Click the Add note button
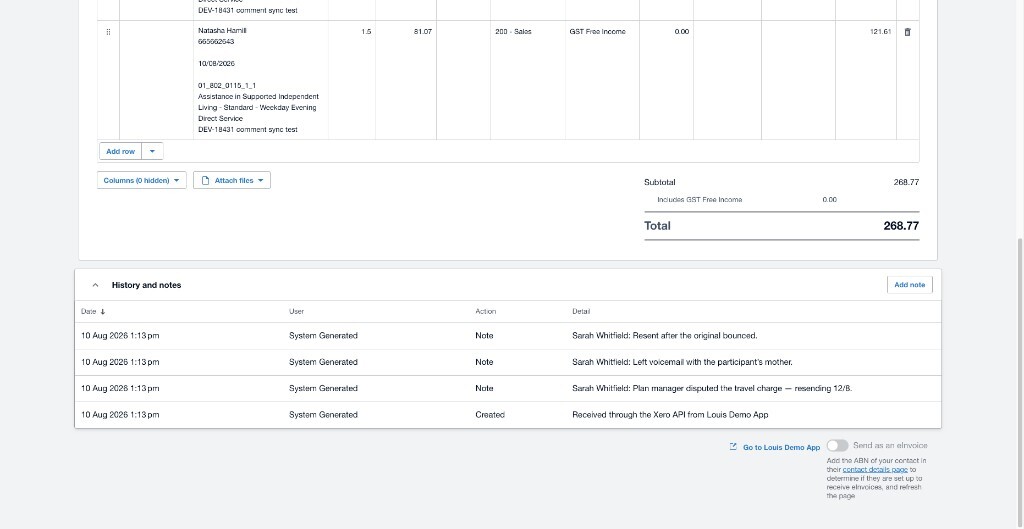 tap(910, 285)
